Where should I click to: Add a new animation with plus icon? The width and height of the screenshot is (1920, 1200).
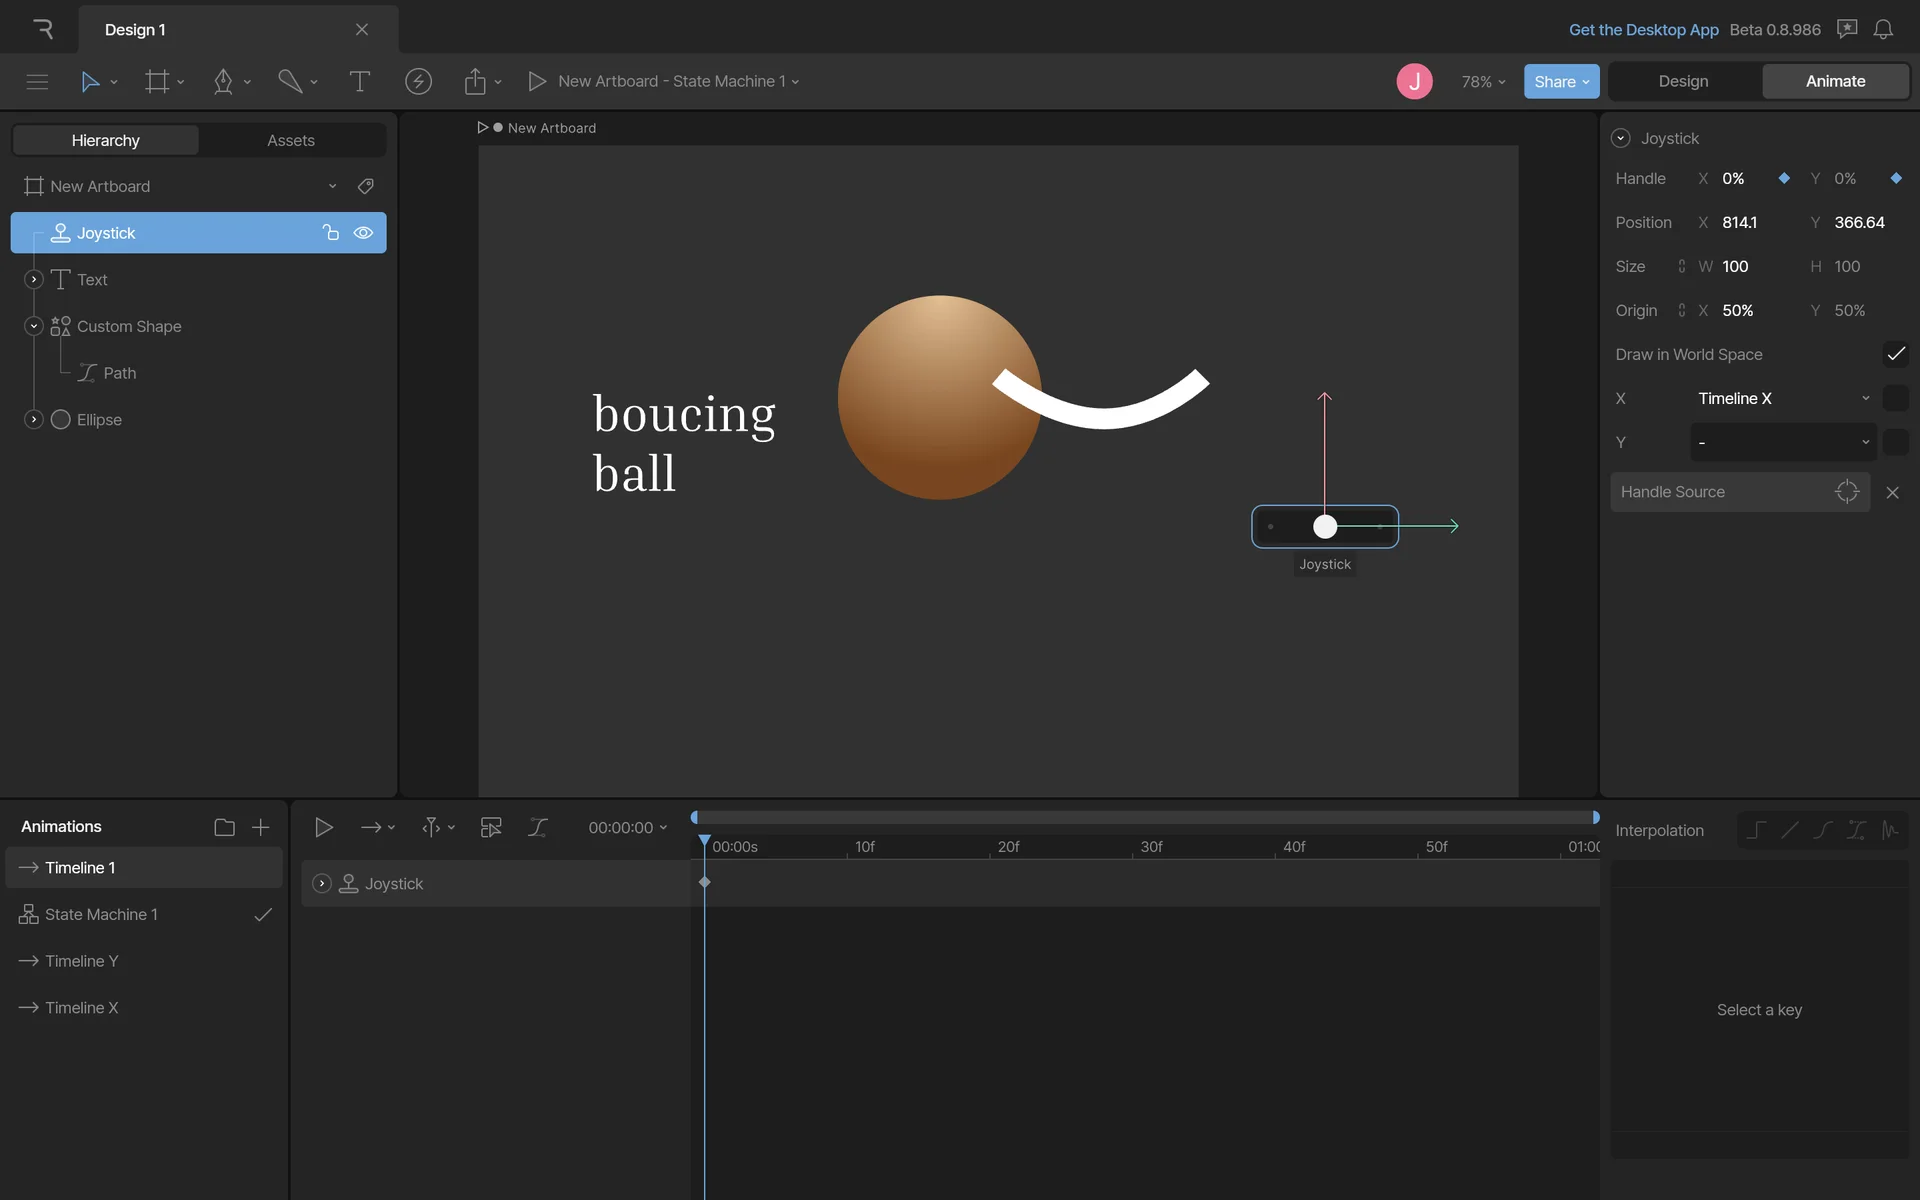(261, 827)
